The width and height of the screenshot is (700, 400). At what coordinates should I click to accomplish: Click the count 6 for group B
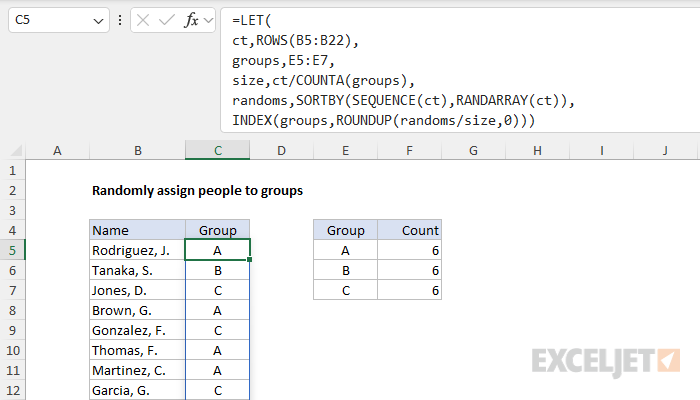pos(409,271)
